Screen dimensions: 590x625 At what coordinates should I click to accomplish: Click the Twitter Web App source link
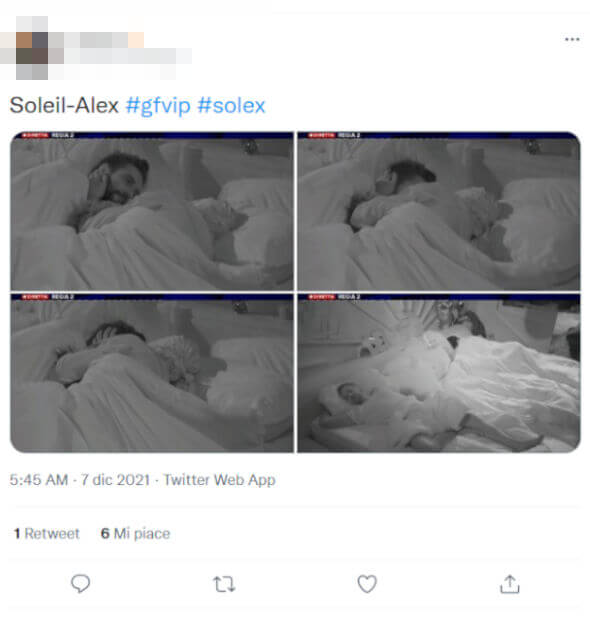point(219,480)
